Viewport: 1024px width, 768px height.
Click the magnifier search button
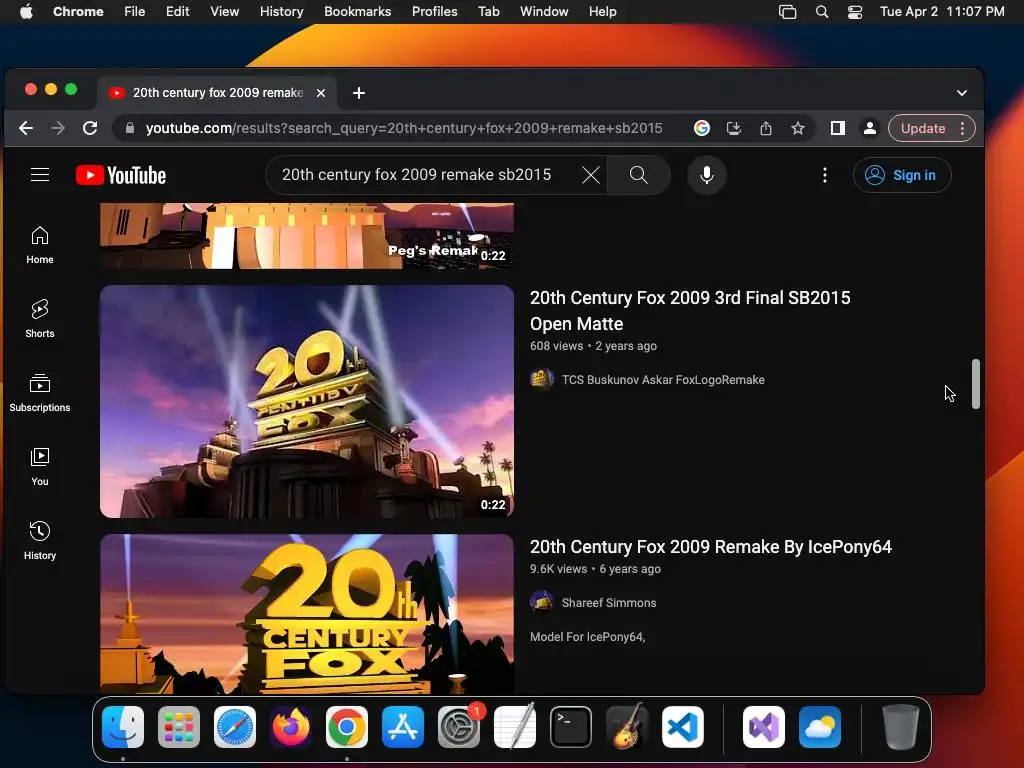(639, 175)
